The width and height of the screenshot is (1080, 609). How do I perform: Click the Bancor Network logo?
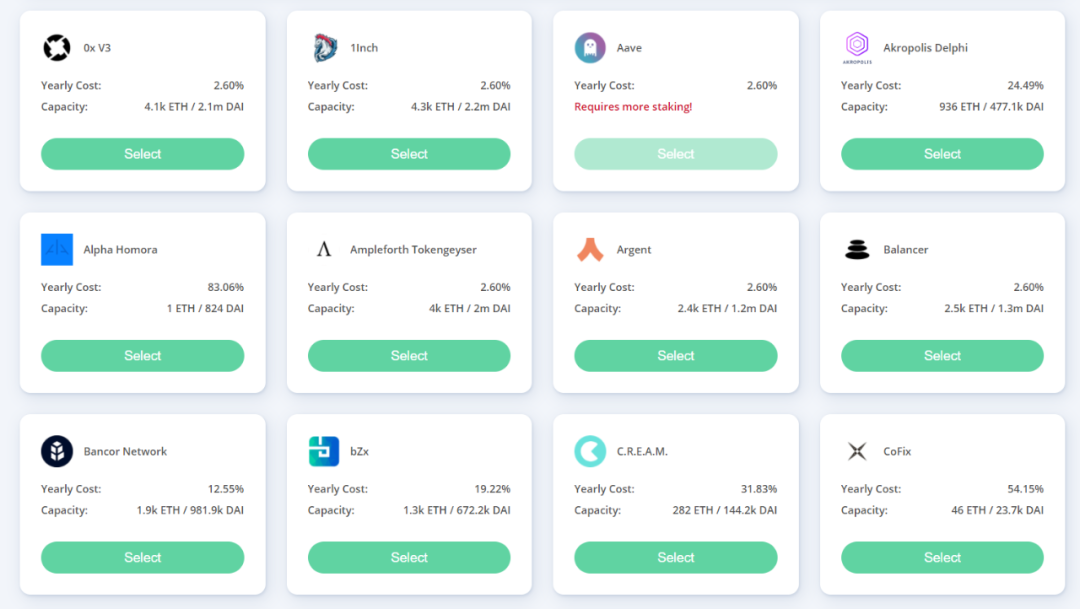coord(57,452)
